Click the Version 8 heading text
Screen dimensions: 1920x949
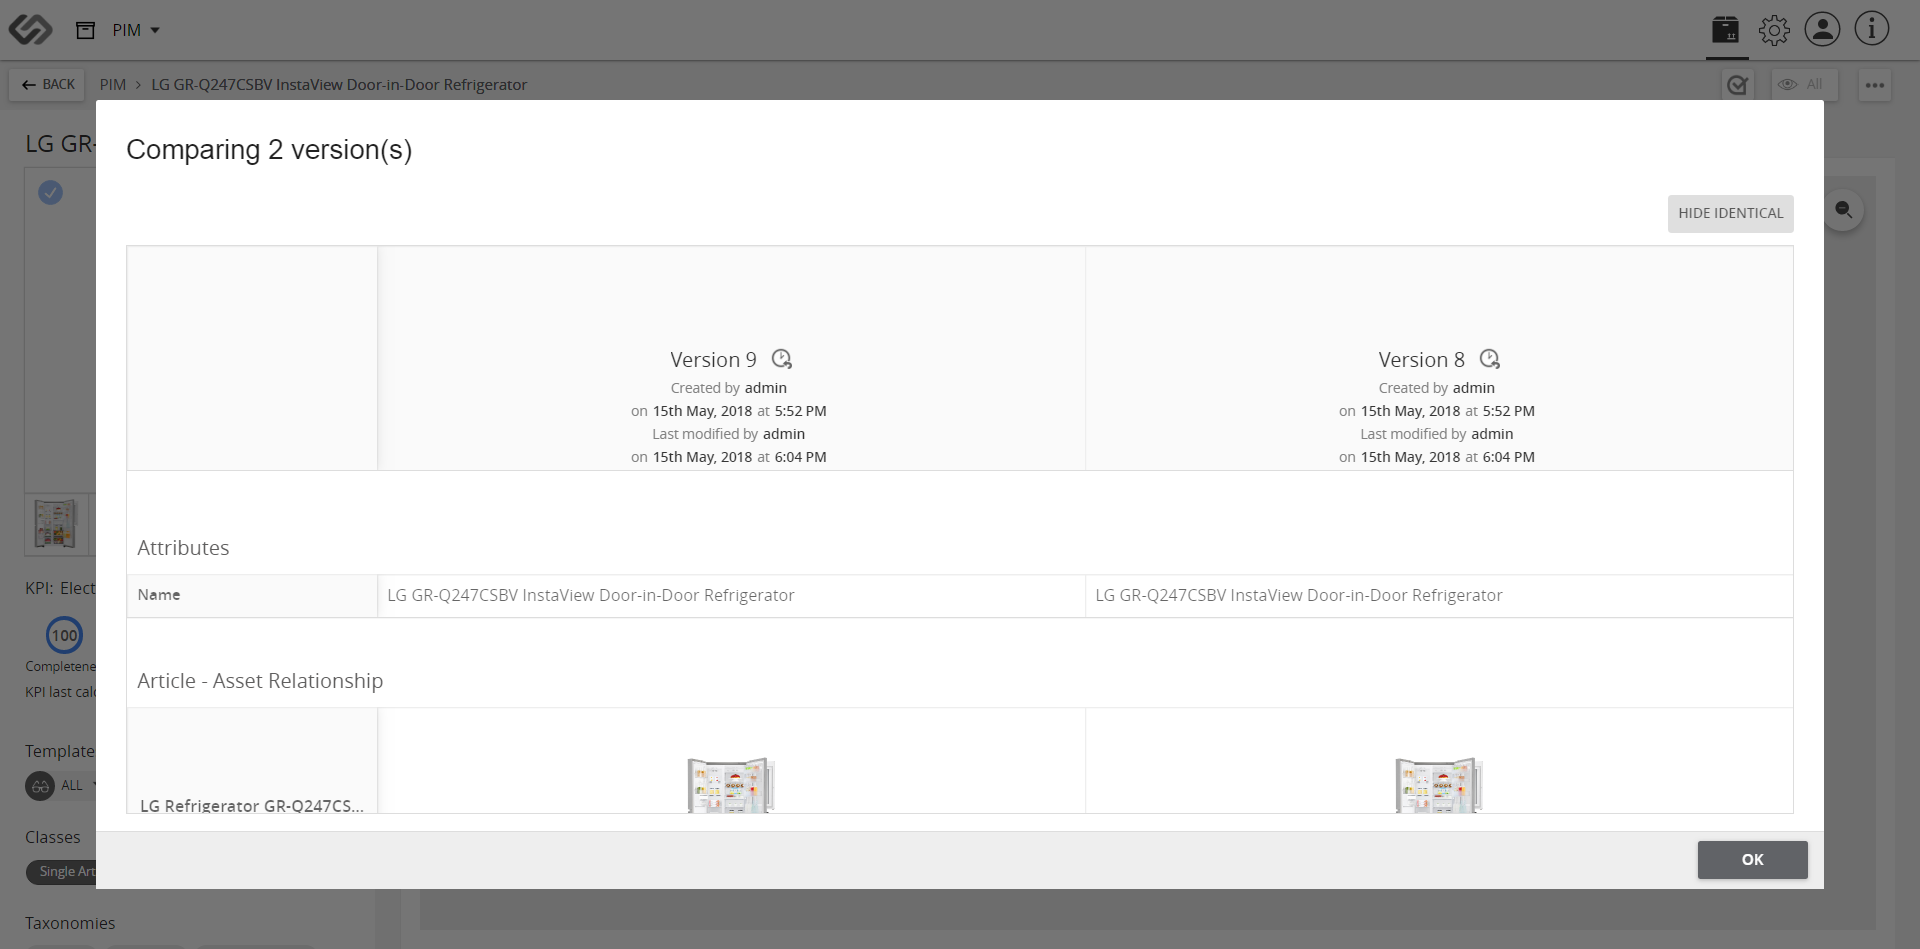(1421, 360)
